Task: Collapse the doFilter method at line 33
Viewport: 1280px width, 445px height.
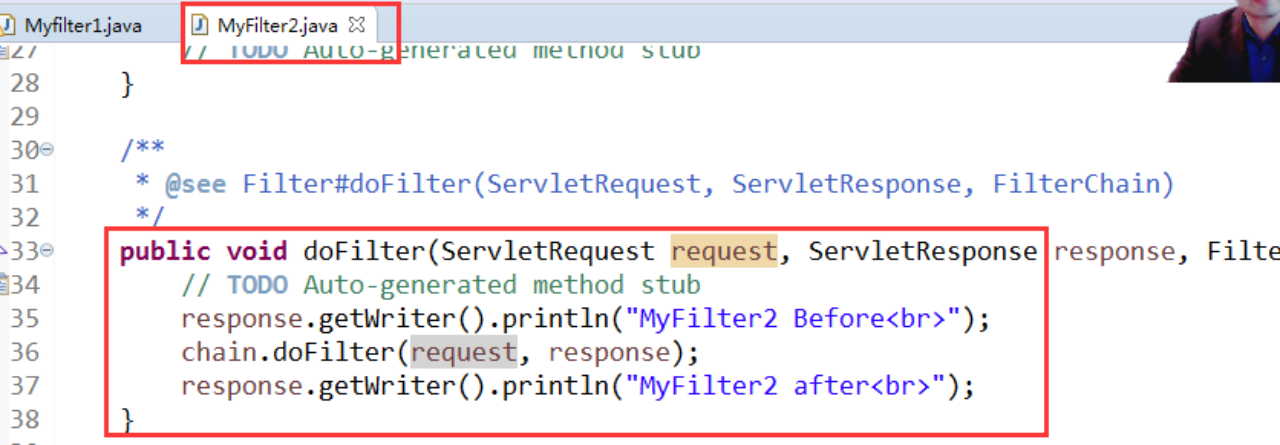Action: [x=48, y=250]
